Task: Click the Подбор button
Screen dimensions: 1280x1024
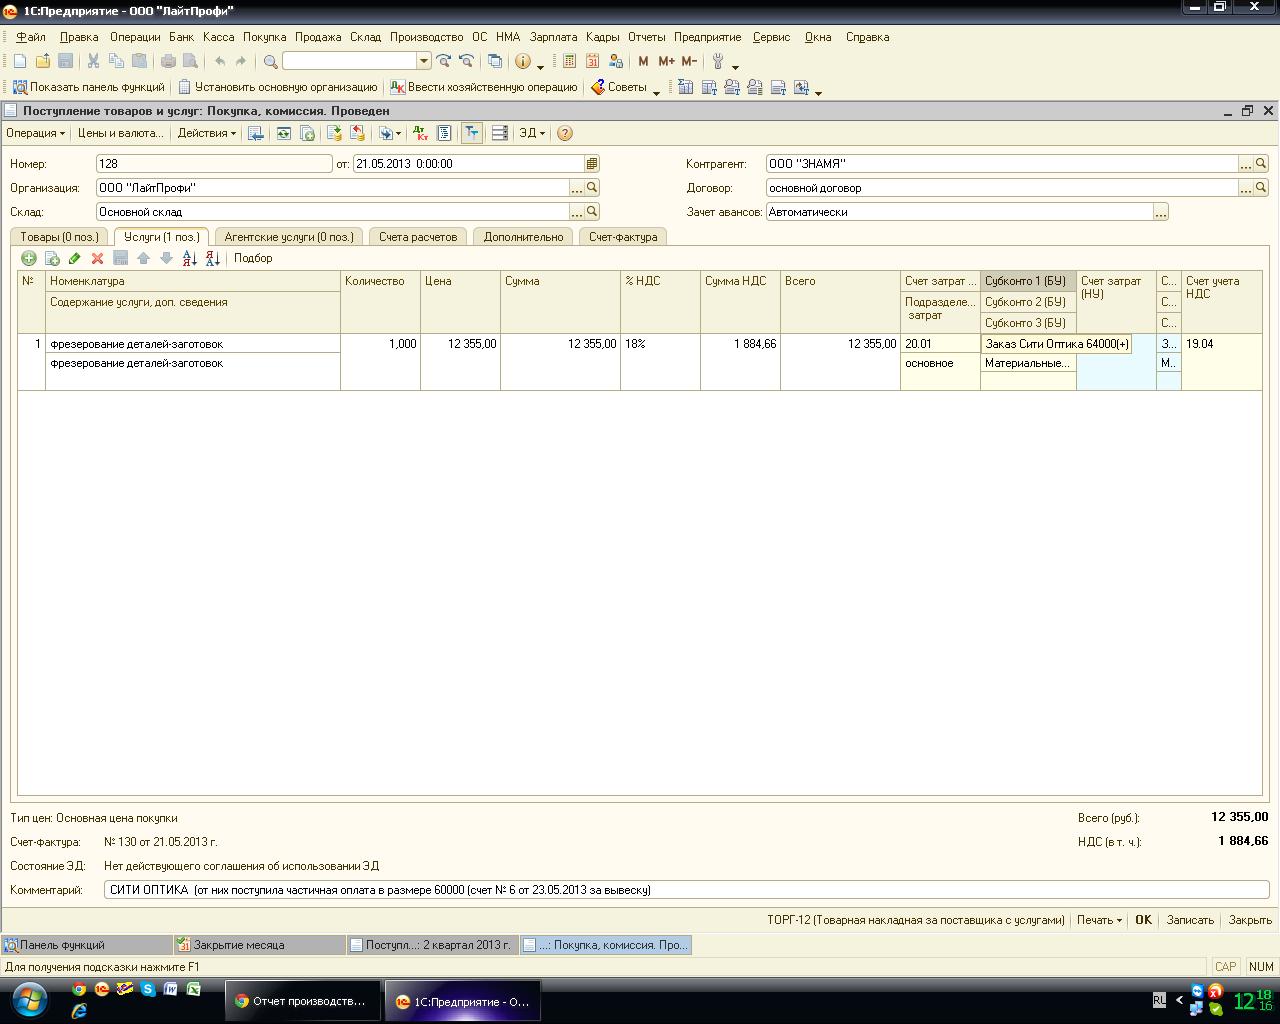Action: coord(253,258)
